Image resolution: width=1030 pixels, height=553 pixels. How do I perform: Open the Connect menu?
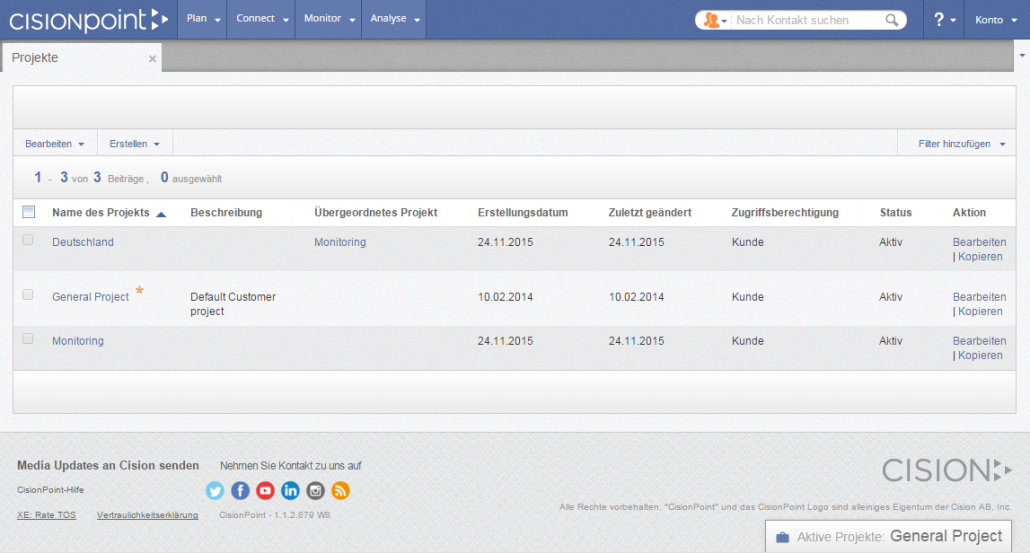[x=261, y=19]
